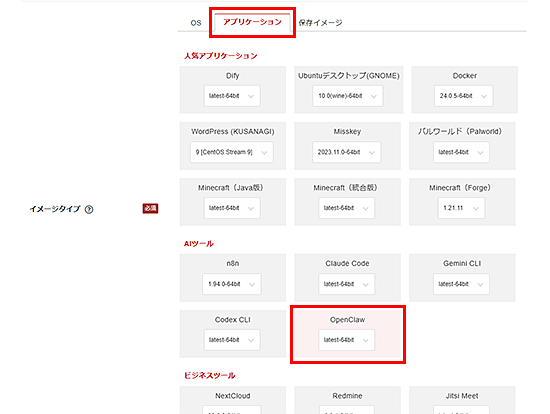
Task: Click the help icon next to イメージタイプ
Action: click(89, 209)
